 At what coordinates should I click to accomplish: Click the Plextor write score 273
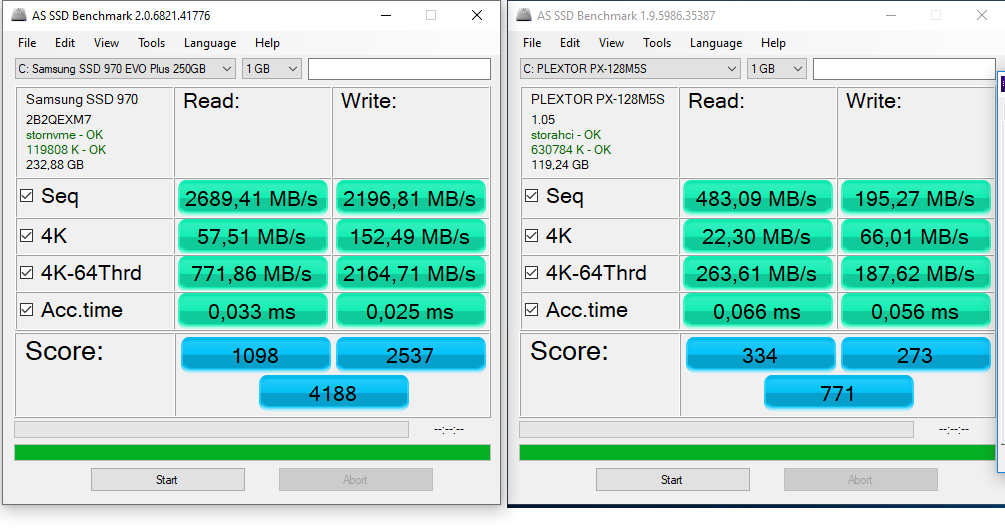(916, 355)
